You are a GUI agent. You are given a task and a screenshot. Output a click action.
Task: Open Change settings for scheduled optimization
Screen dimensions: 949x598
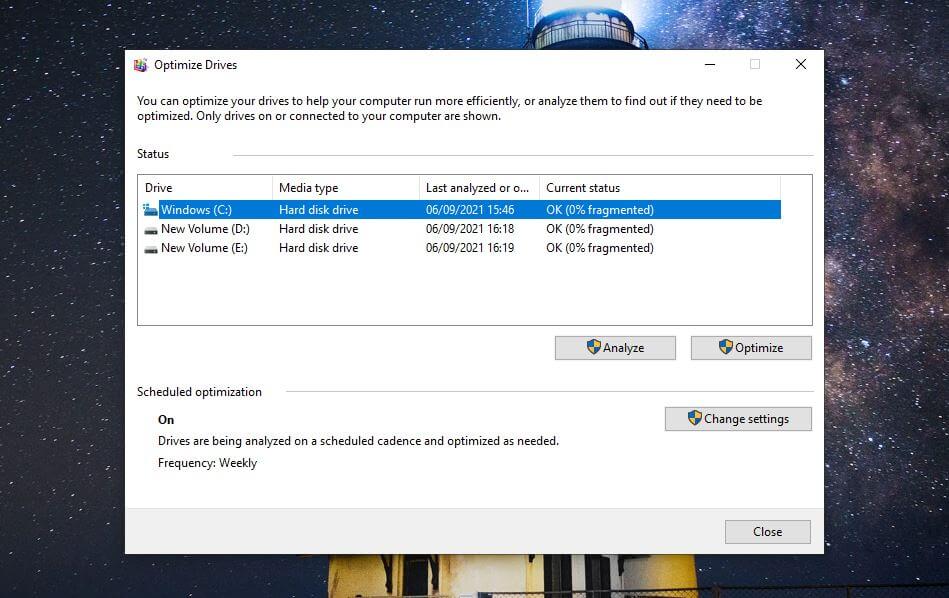point(738,419)
